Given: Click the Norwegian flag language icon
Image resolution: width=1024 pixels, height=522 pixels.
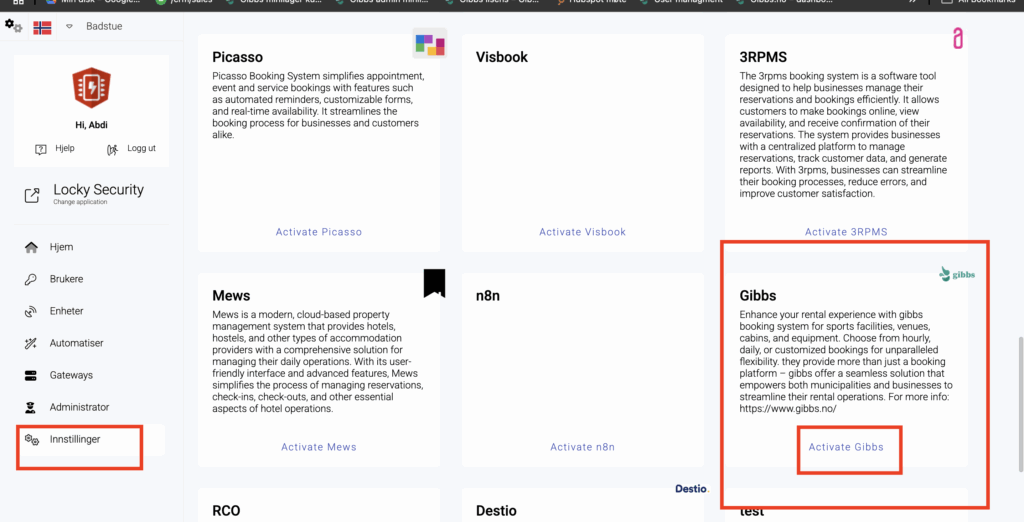Looking at the screenshot, I should 42,27.
